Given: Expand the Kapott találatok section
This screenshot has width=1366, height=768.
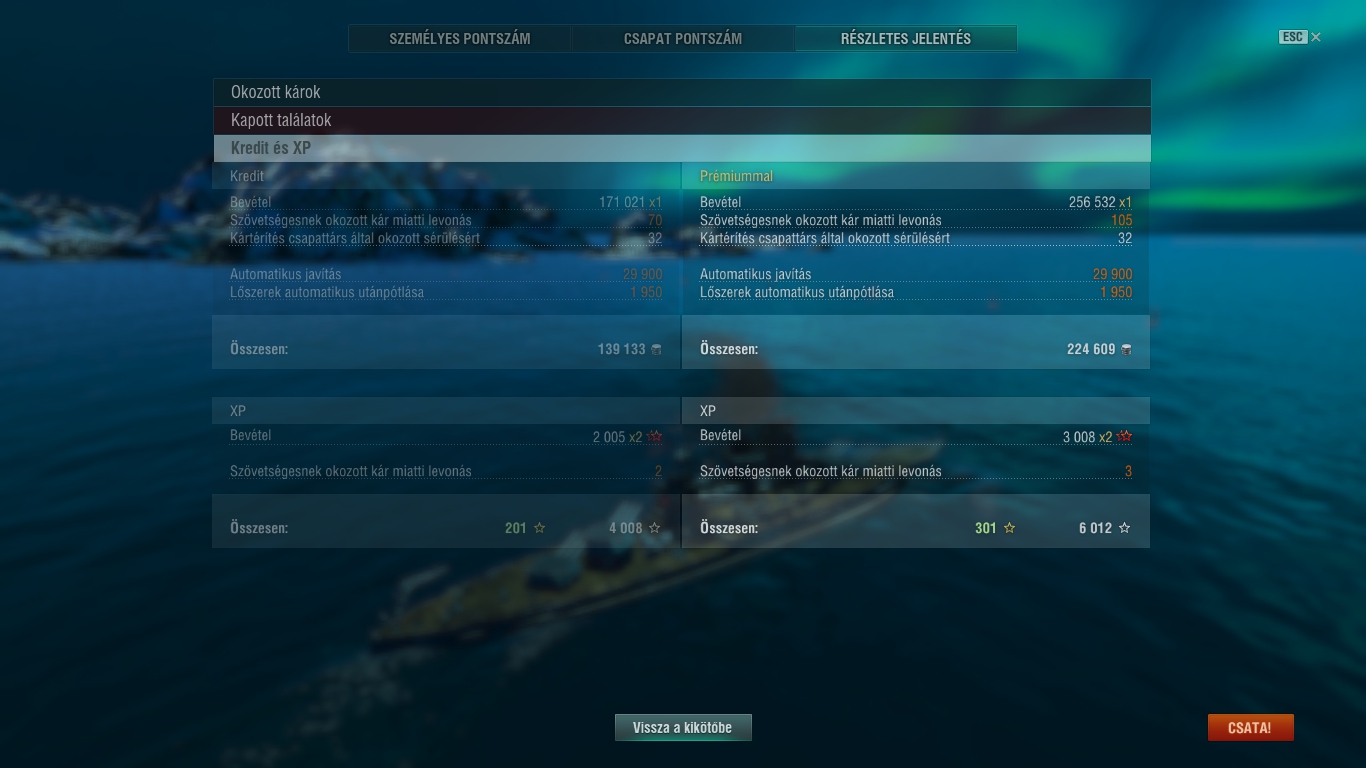Looking at the screenshot, I should tap(682, 120).
